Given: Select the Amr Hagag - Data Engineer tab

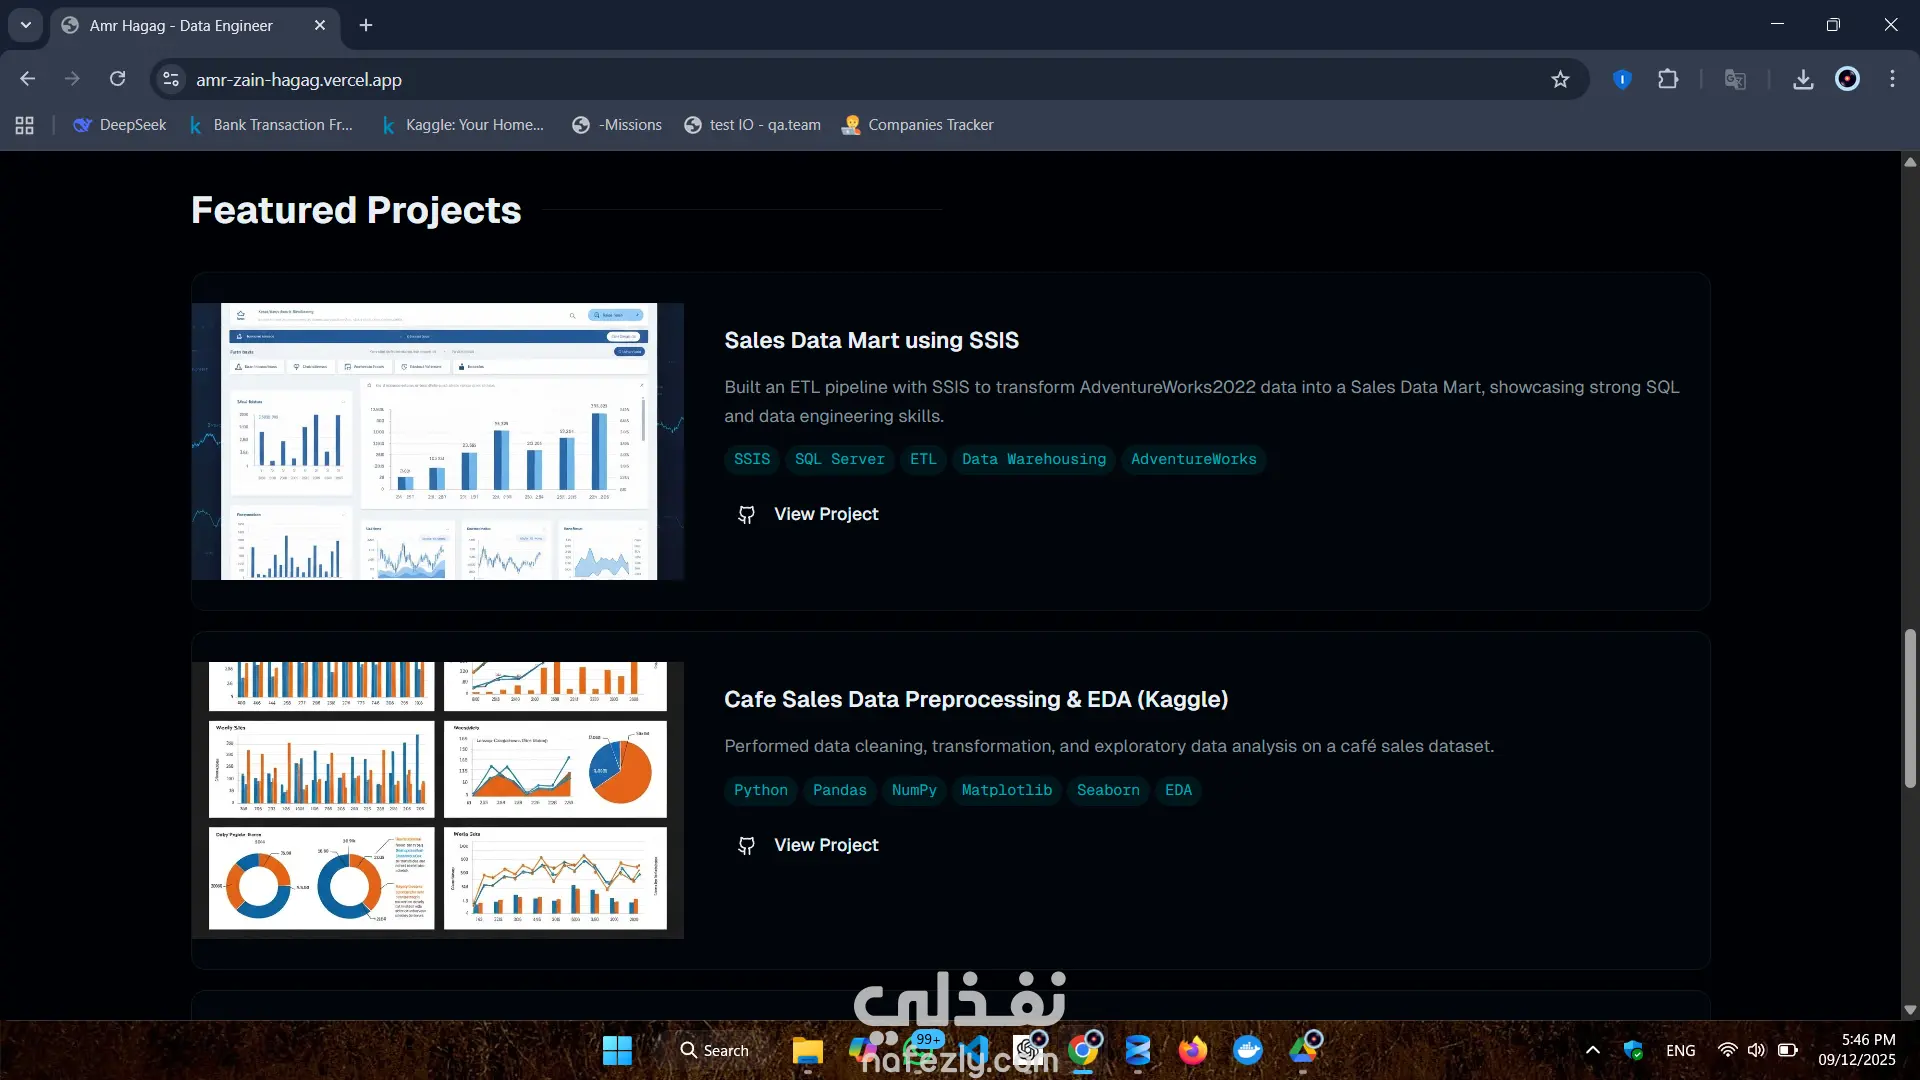Looking at the screenshot, I should (181, 25).
